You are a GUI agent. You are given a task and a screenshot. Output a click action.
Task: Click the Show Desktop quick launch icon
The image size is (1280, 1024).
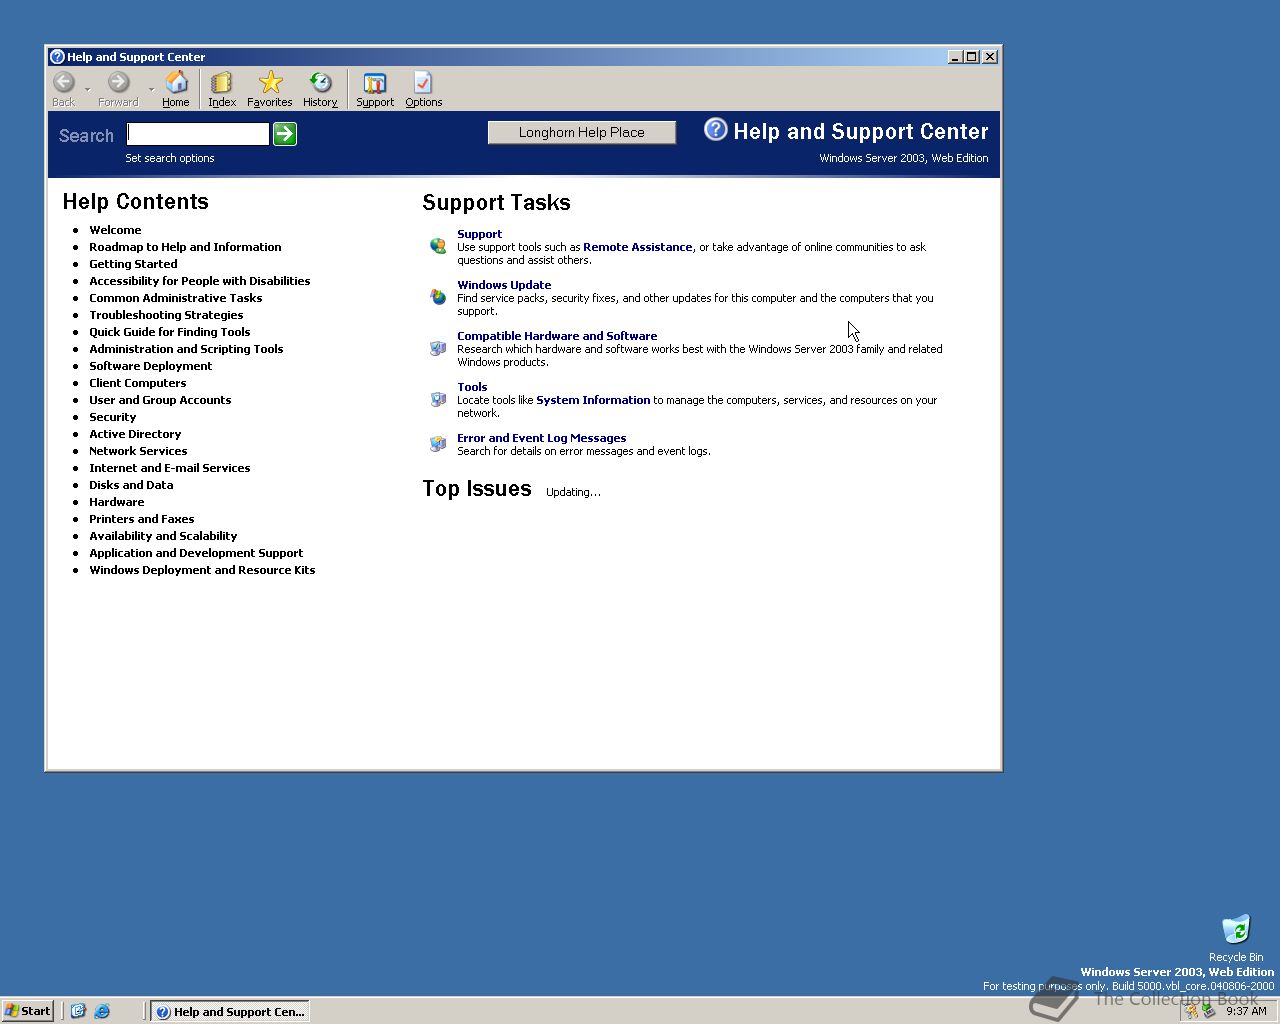[78, 1011]
